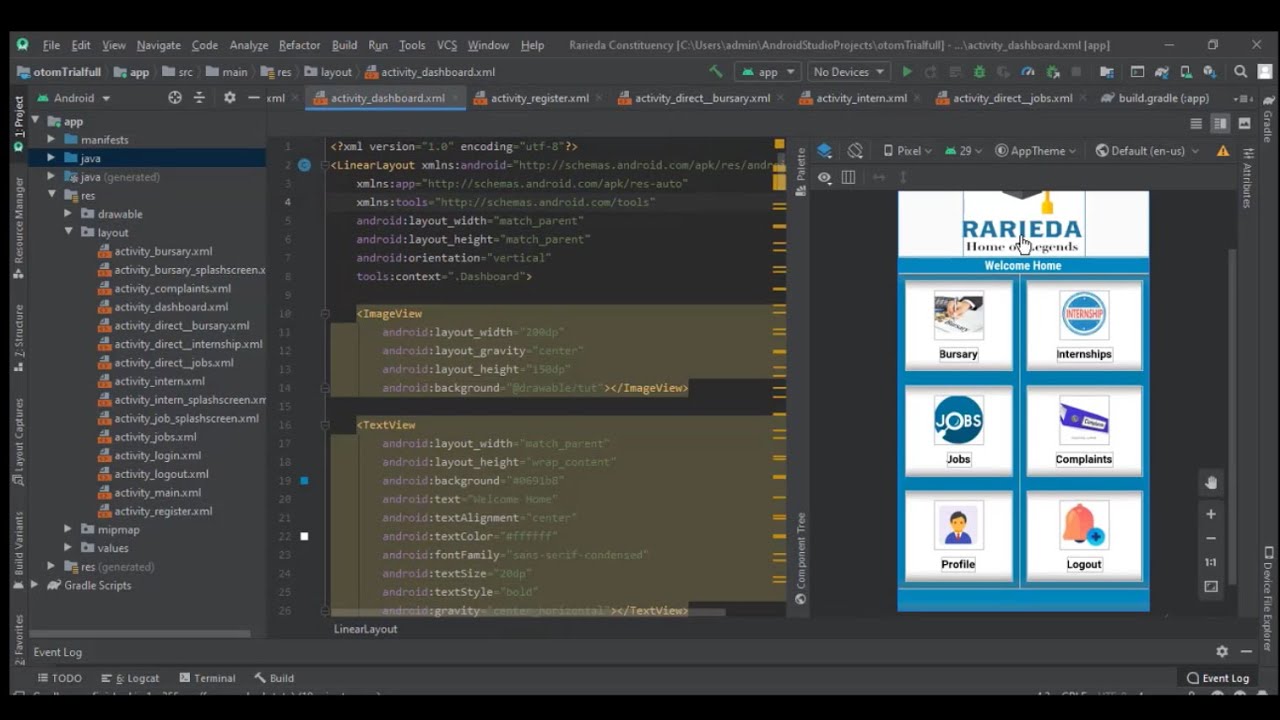Open the No Devices dropdown
The image size is (1280, 720).
[x=849, y=72]
